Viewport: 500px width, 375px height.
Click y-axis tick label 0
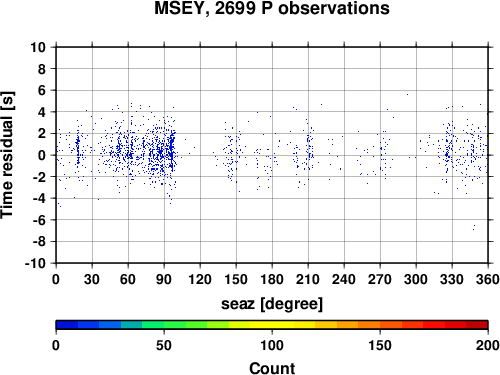pos(42,155)
